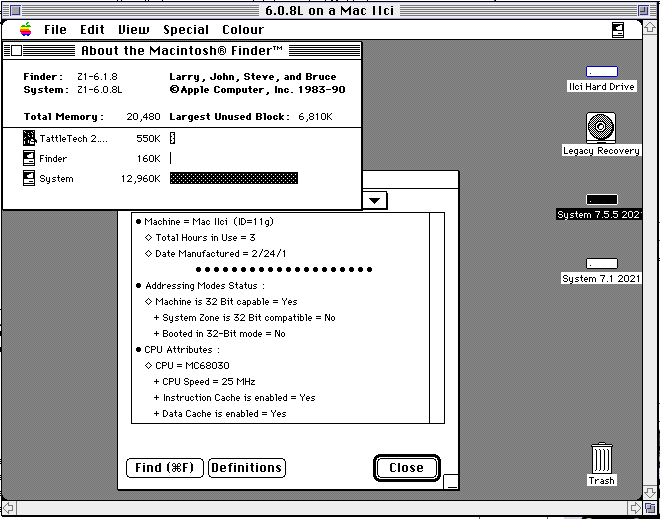Click the 'CPU Attributes :' heading
The image size is (660, 519).
click(x=178, y=349)
